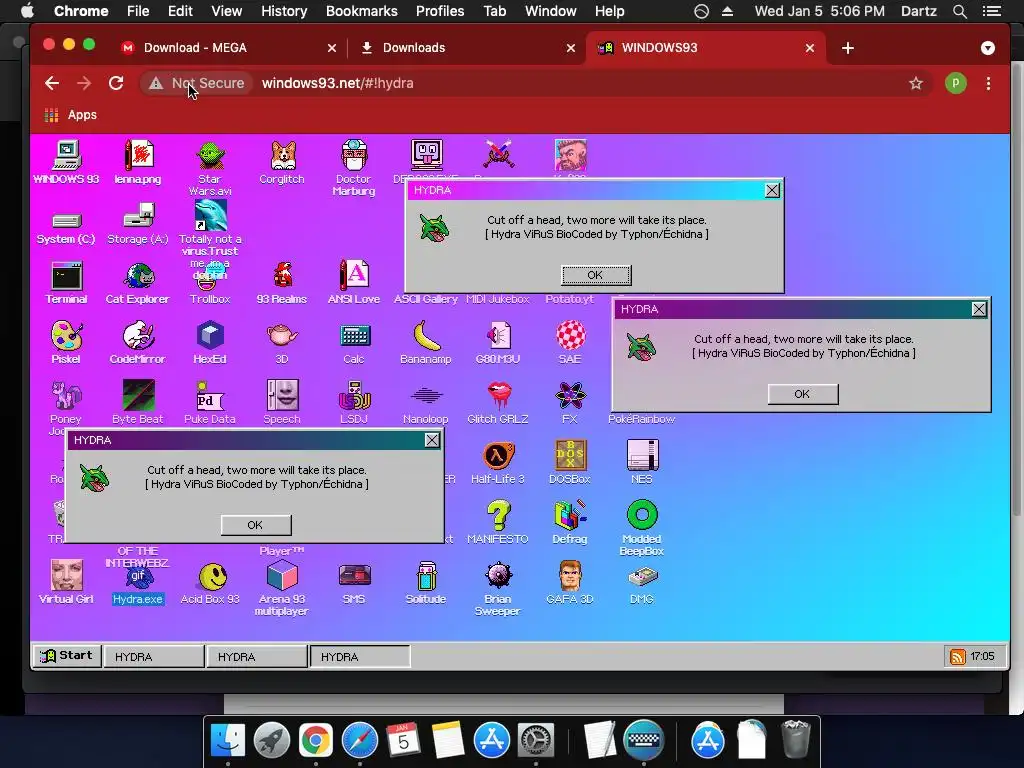Launch LSDJ icon
Viewport: 1024px width, 768px height.
[x=353, y=403]
